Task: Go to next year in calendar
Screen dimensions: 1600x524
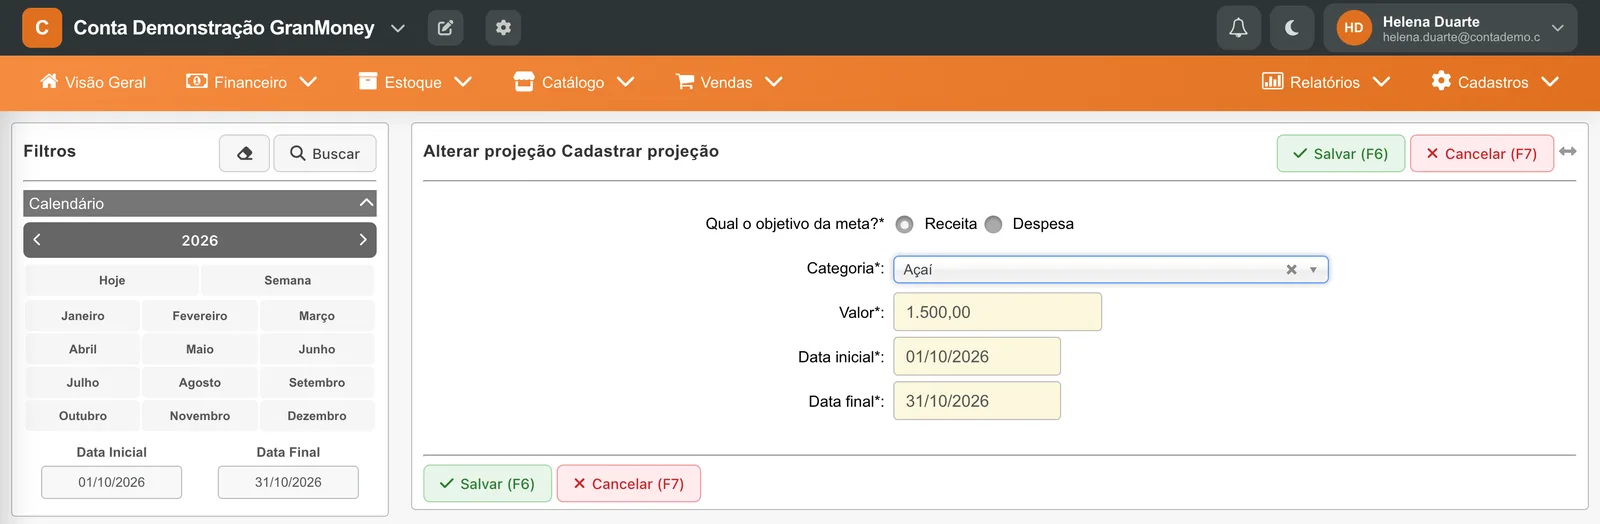Action: pos(363,240)
